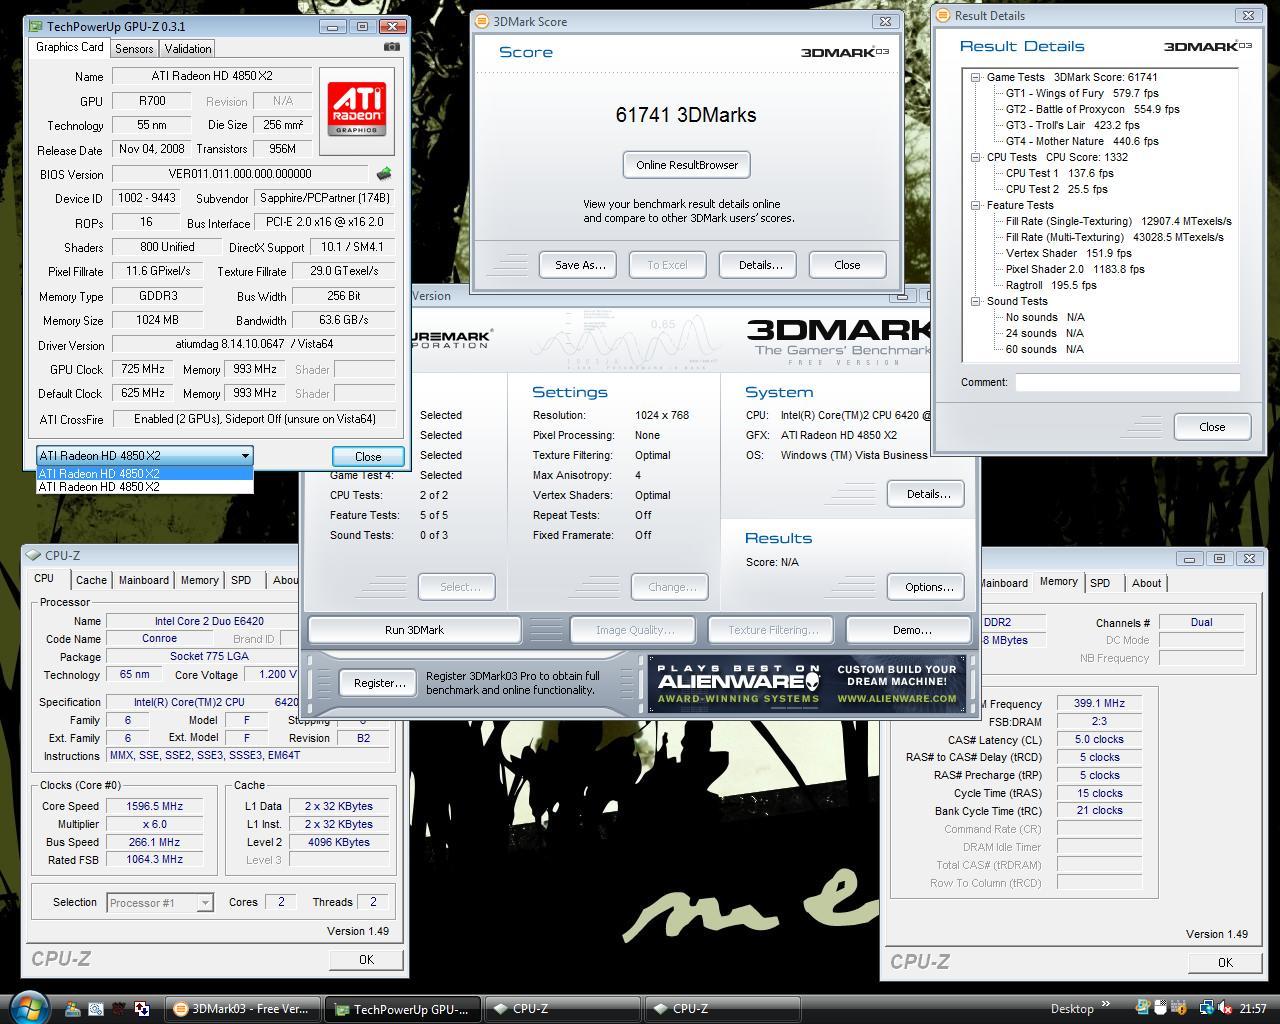Viewport: 1280px width, 1024px height.
Task: Collapse the Feature Tests tree node
Action: coord(976,205)
